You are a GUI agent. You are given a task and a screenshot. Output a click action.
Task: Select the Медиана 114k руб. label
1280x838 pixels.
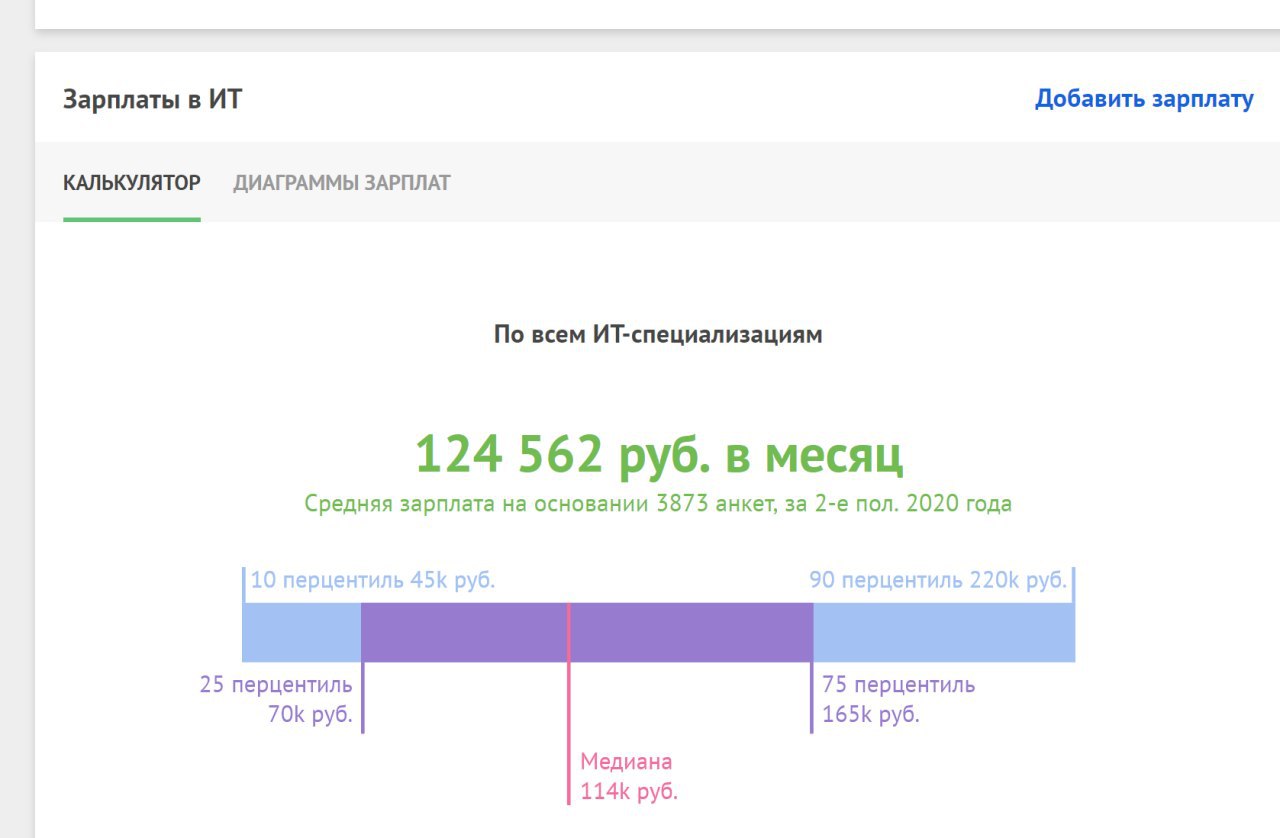tap(629, 777)
